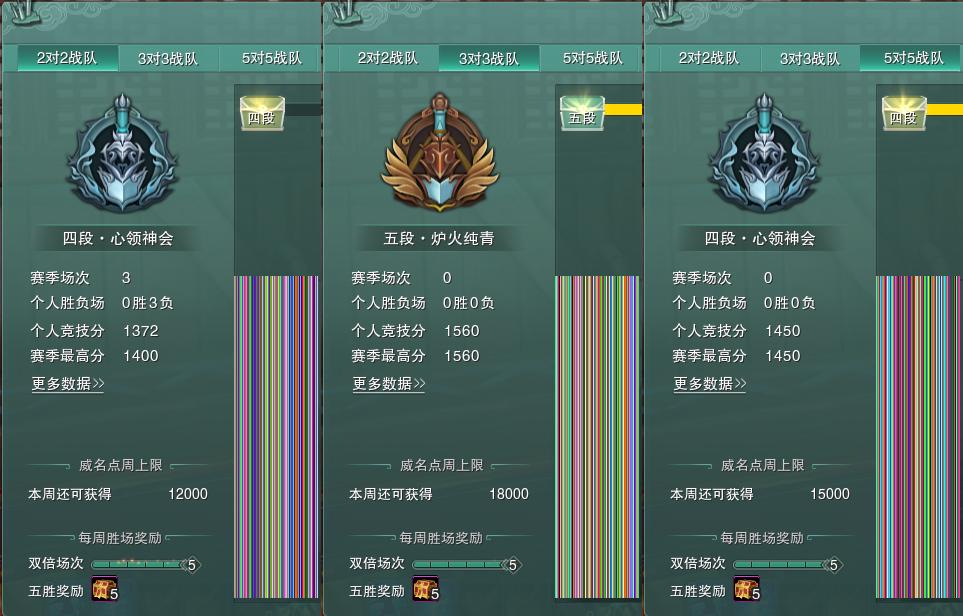Select the 5对5战队 tab in the first panel
The image size is (963, 616).
tap(271, 59)
